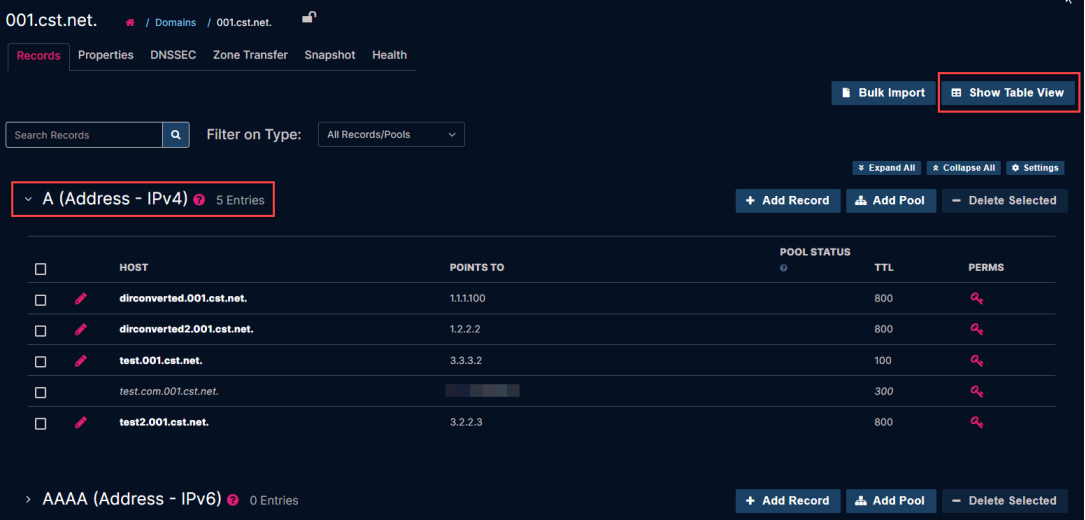Click the Pool Status help icon
Viewport: 1085px width, 520px height.
tap(783, 268)
